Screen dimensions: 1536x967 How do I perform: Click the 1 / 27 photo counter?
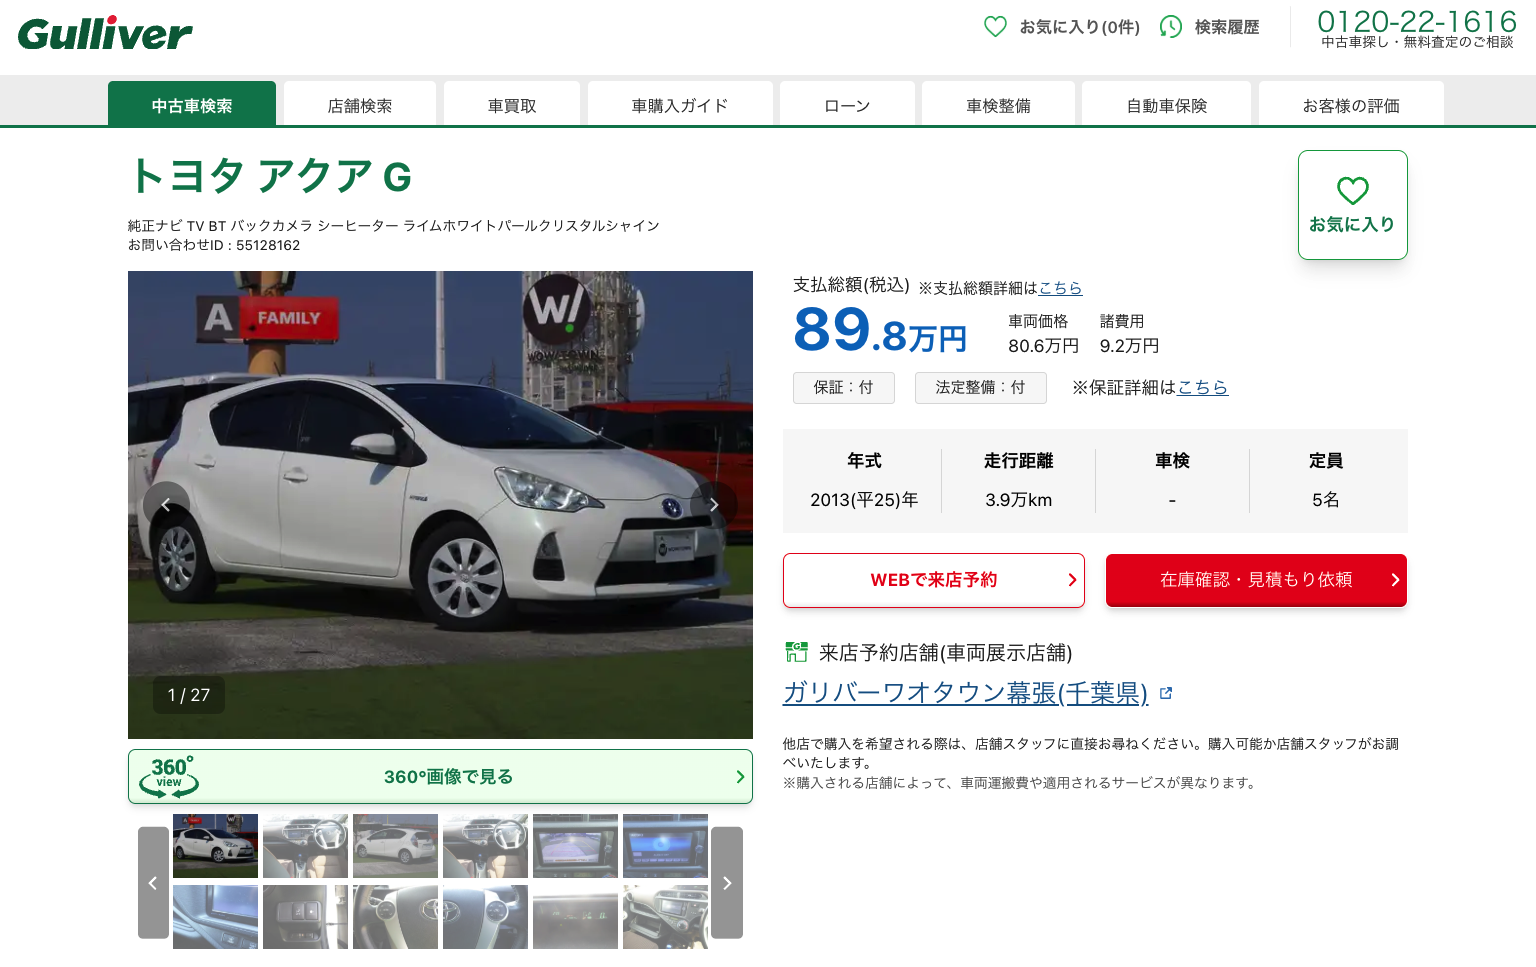click(x=189, y=695)
